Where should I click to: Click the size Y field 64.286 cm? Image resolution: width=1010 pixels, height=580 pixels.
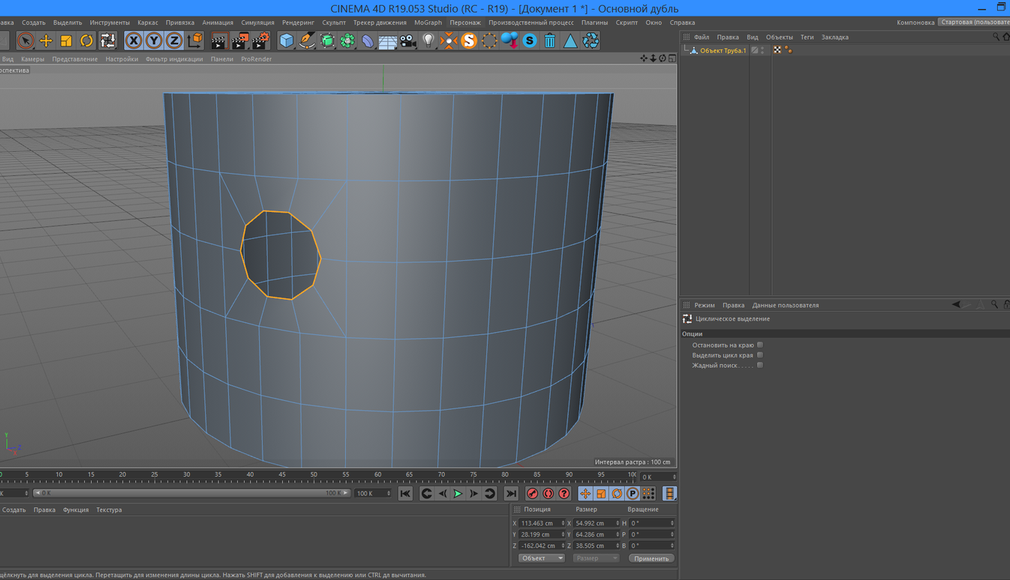(595, 534)
